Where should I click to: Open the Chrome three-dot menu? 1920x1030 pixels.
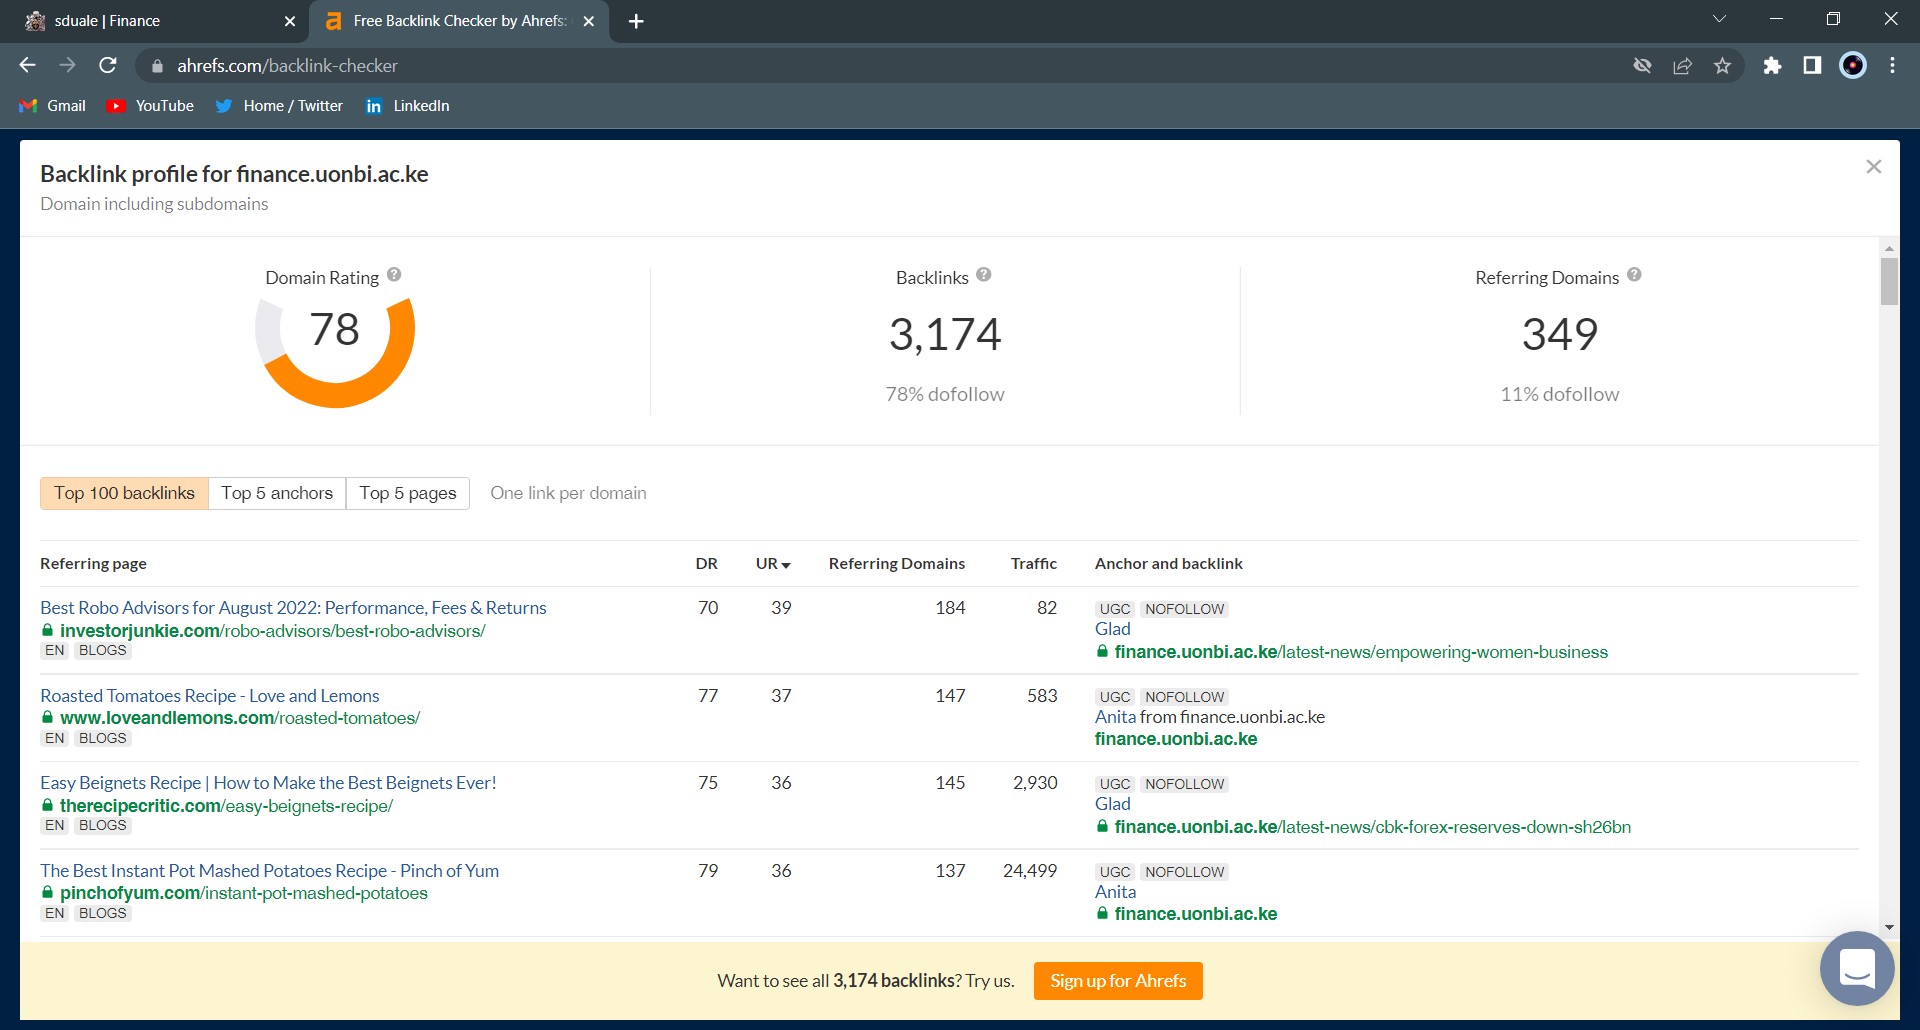tap(1892, 66)
